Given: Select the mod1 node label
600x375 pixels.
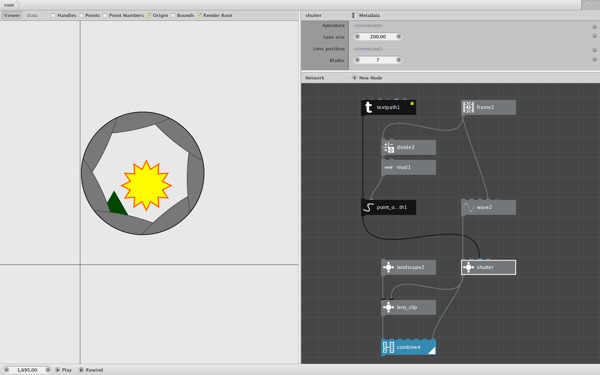Looking at the screenshot, I should [x=403, y=167].
